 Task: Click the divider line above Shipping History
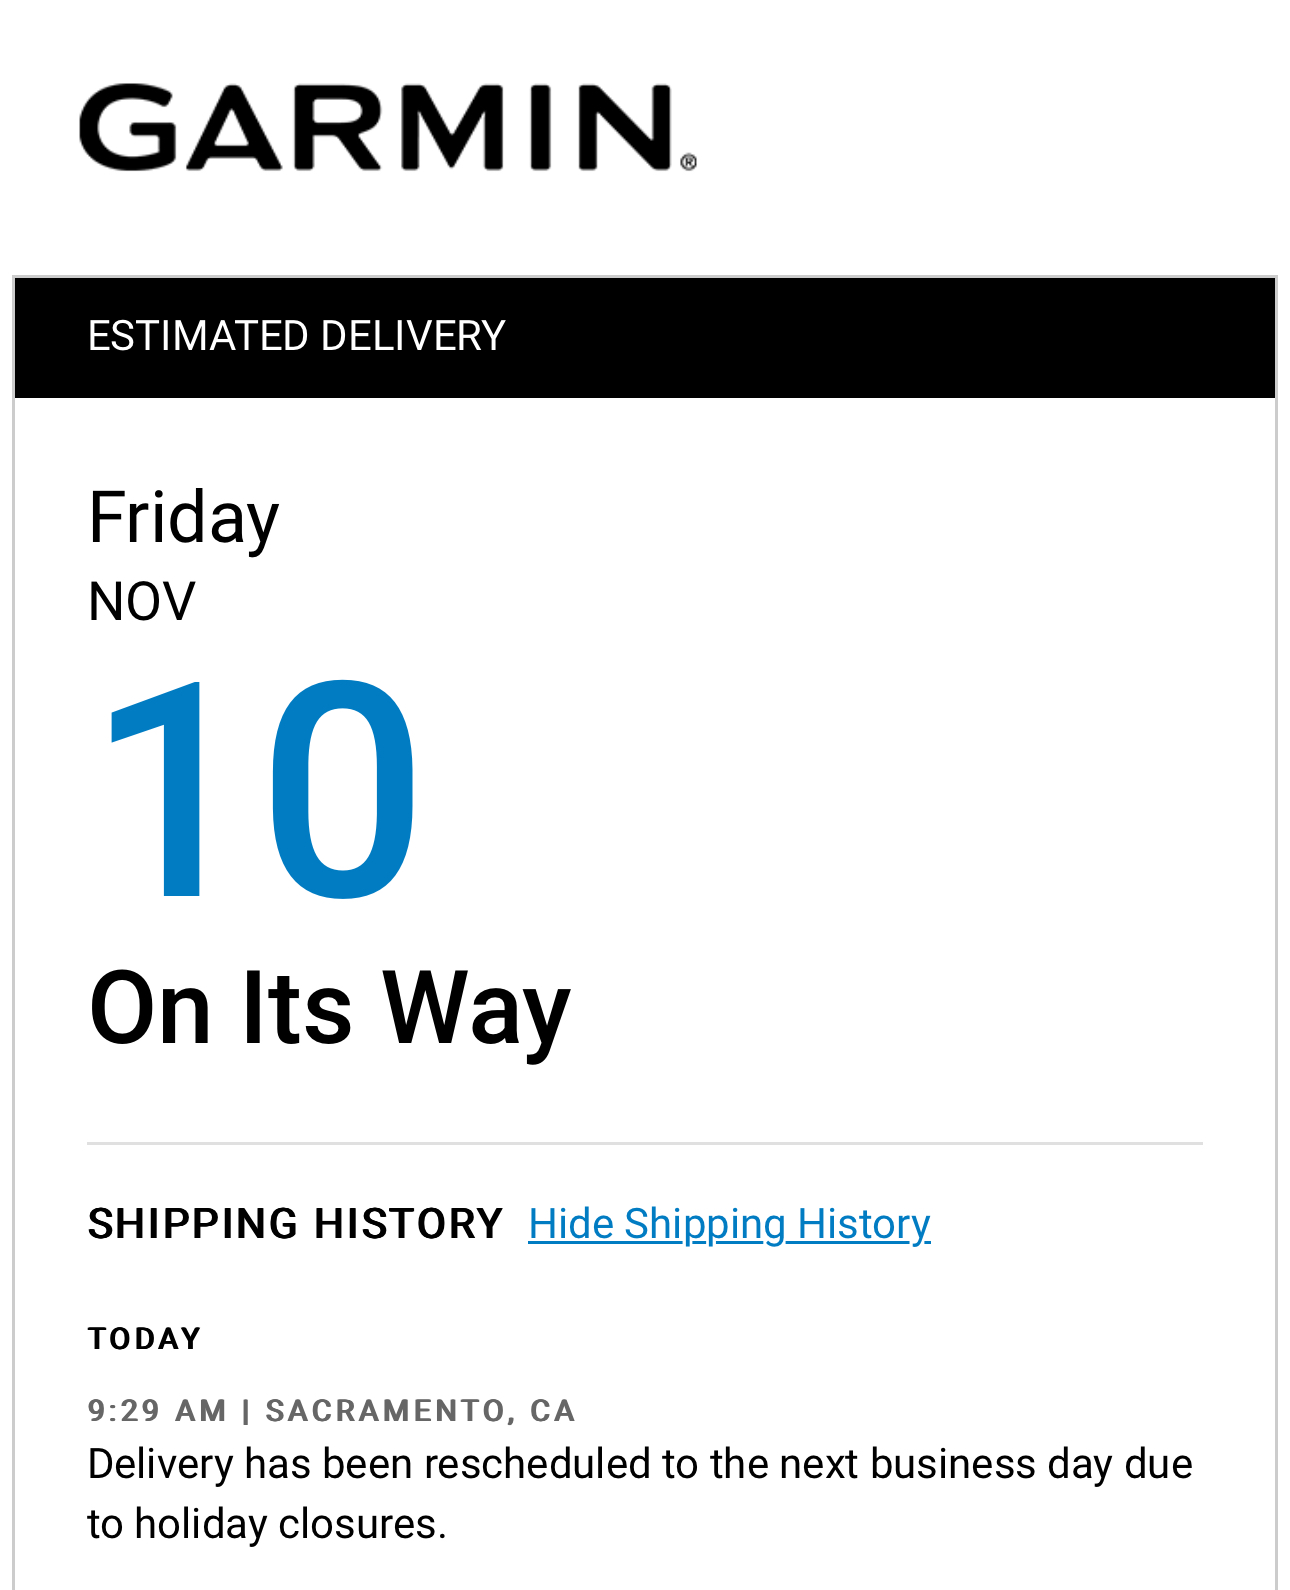coord(644,1143)
